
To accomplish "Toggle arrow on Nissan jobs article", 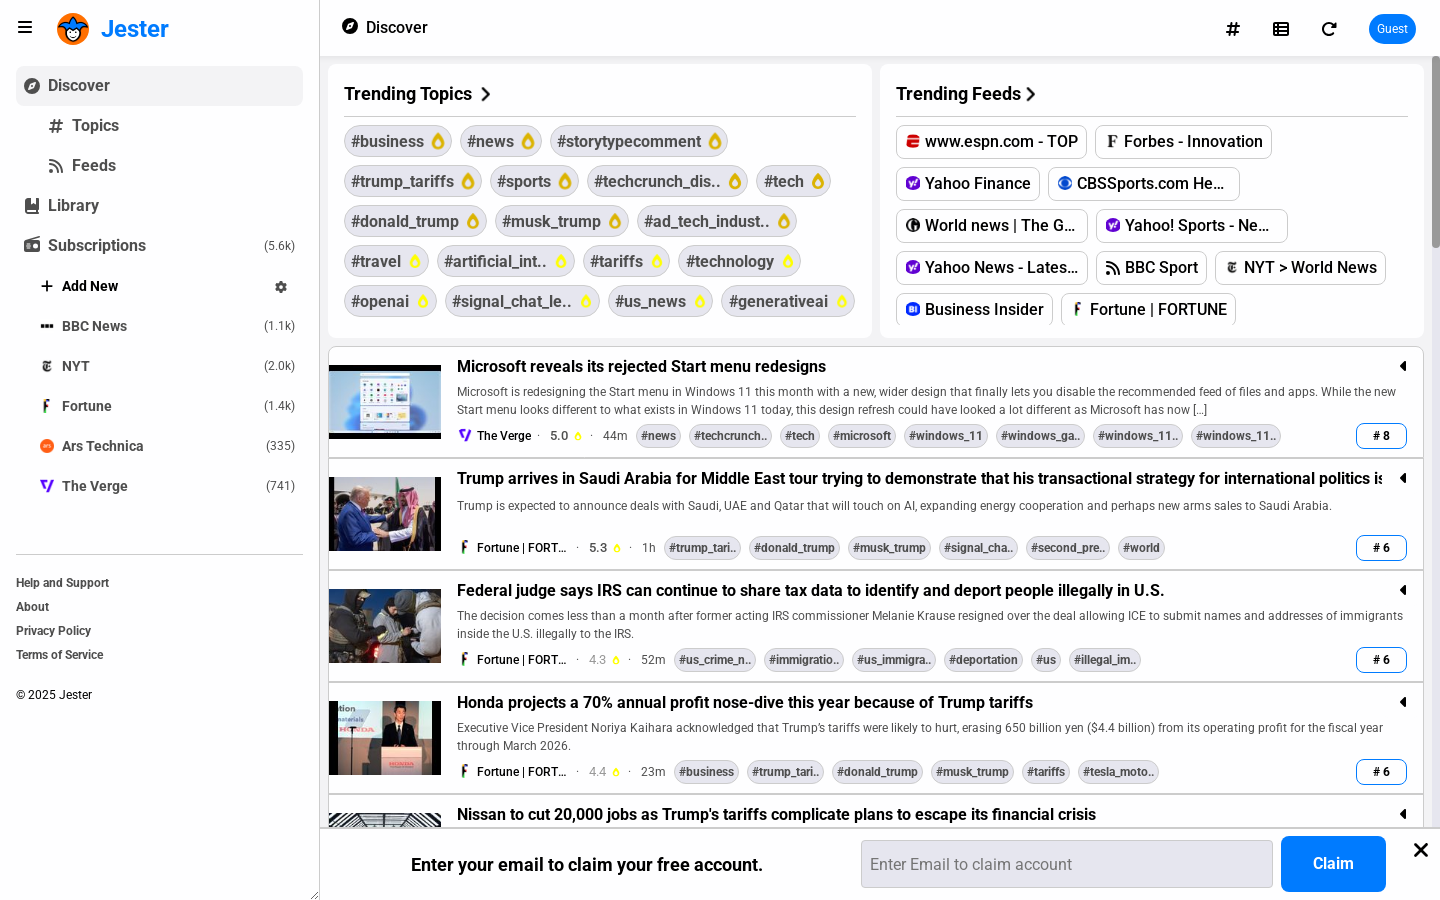I will pos(1403,814).
